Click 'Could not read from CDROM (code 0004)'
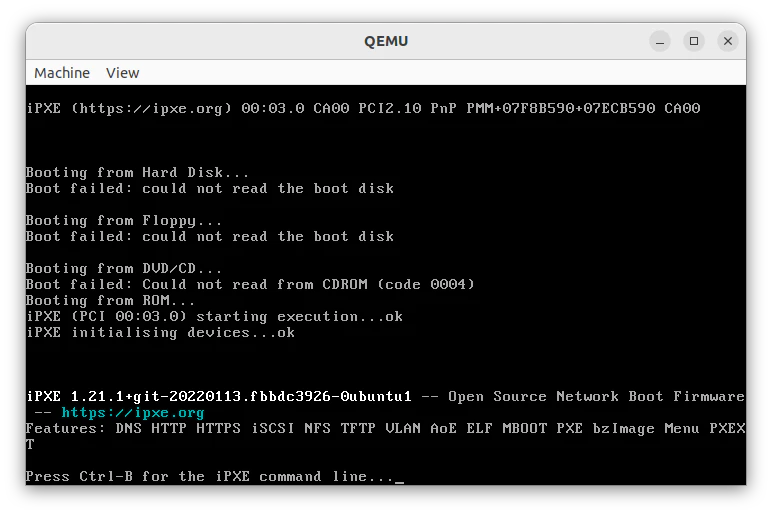This screenshot has width=772, height=514. 308,285
